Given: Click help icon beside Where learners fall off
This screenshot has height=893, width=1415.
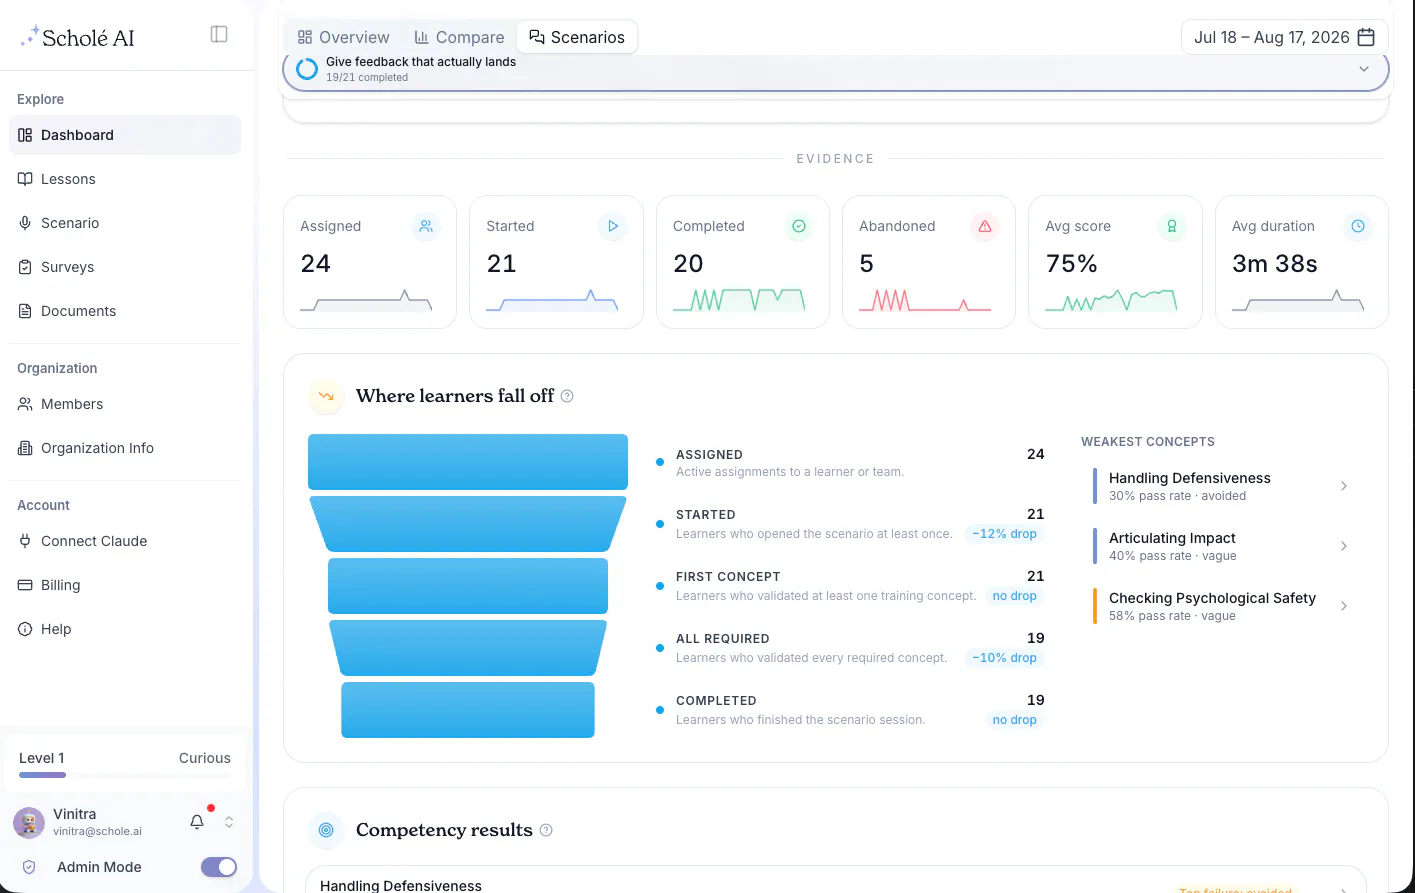Looking at the screenshot, I should pos(567,396).
